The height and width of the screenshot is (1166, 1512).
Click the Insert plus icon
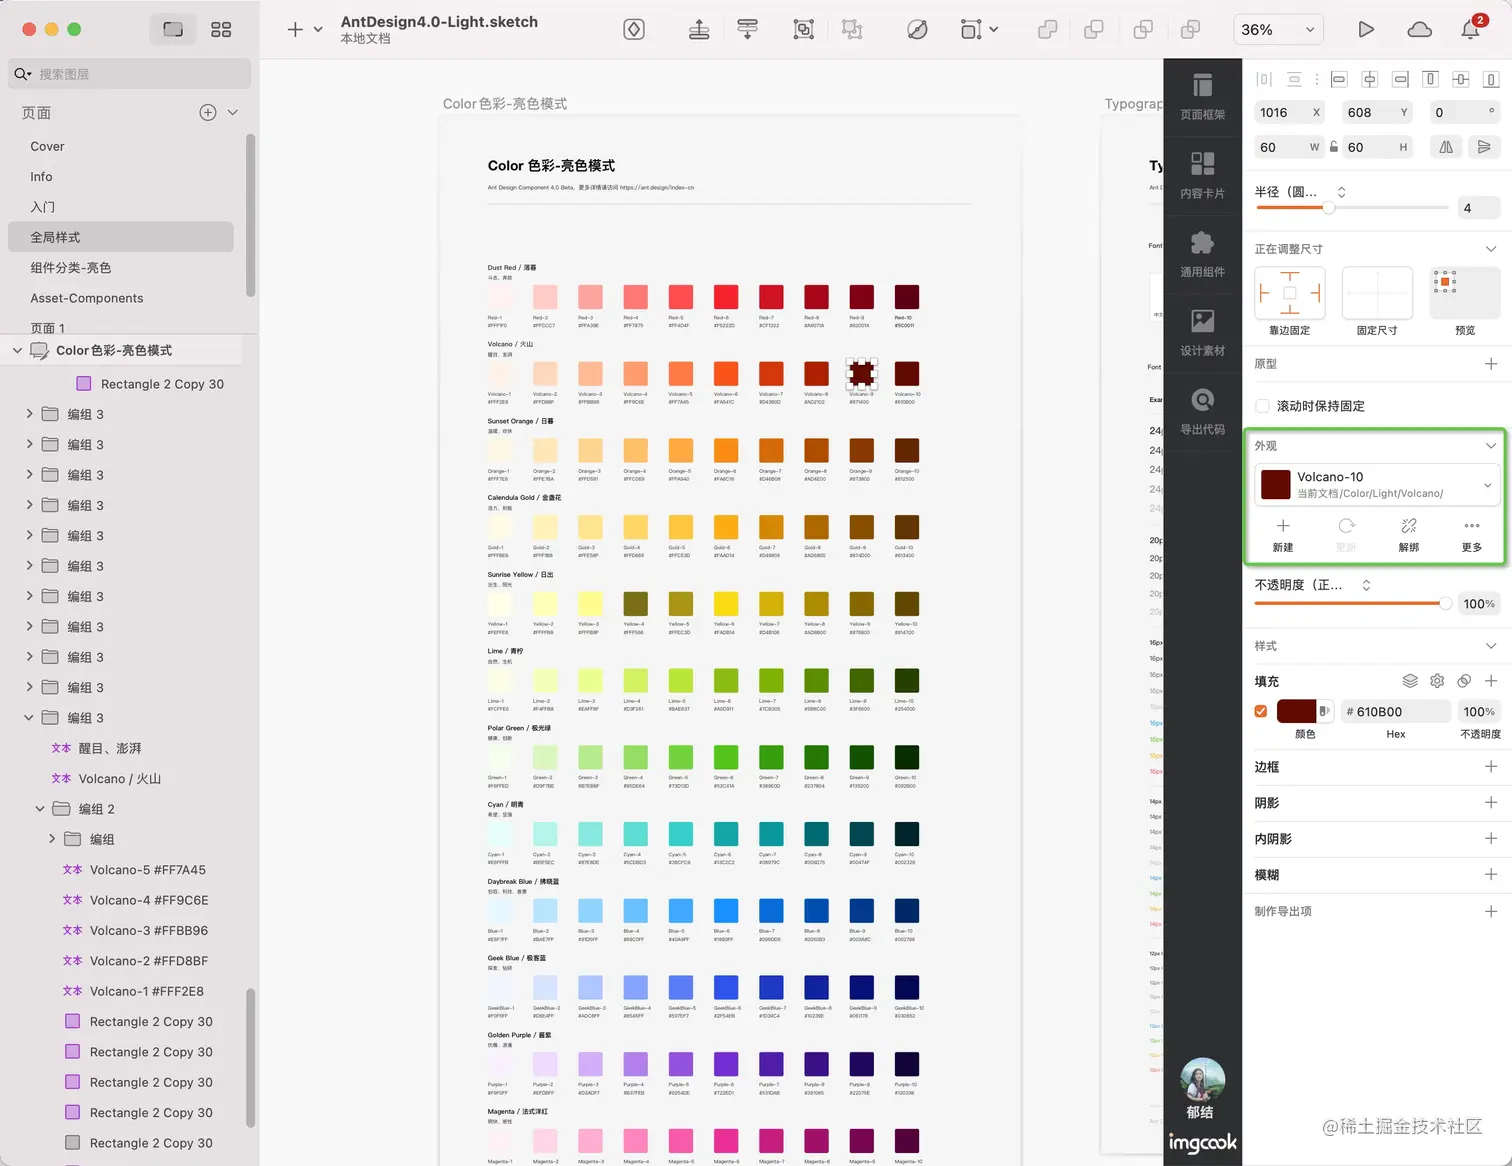click(x=295, y=30)
